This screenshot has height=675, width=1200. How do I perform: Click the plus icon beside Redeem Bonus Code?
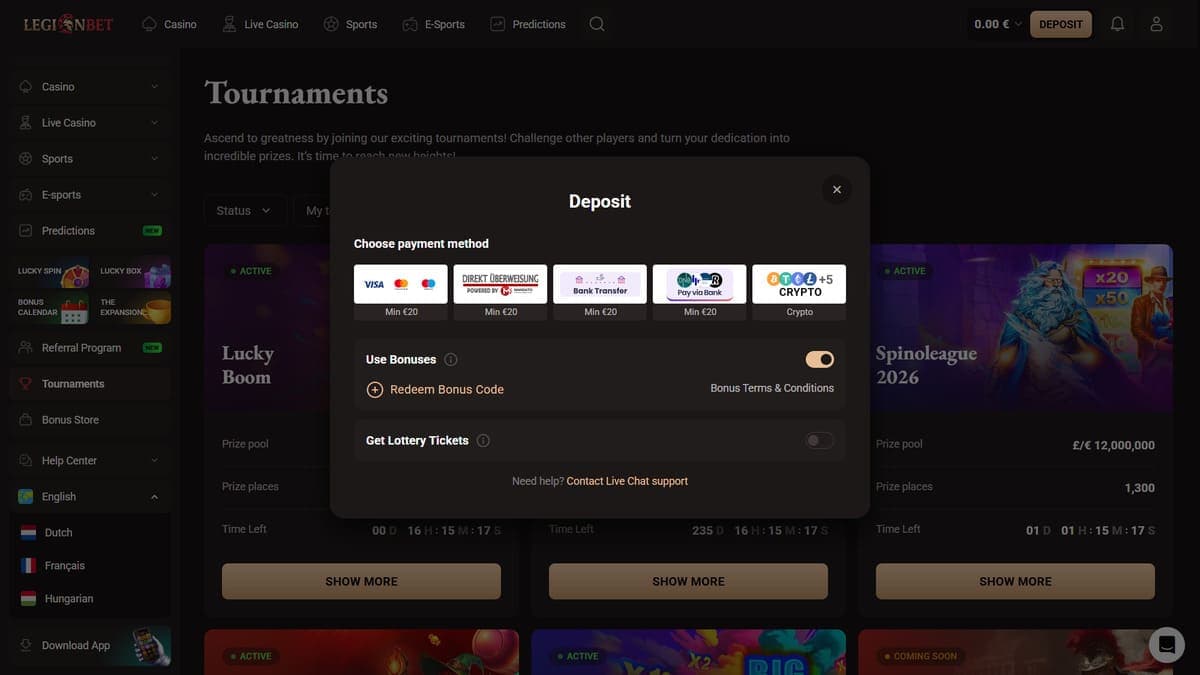click(x=375, y=390)
